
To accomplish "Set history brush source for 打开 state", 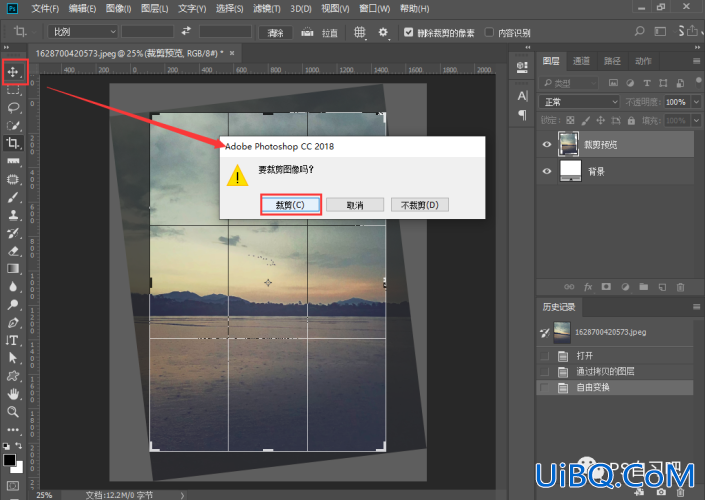I will pos(544,356).
